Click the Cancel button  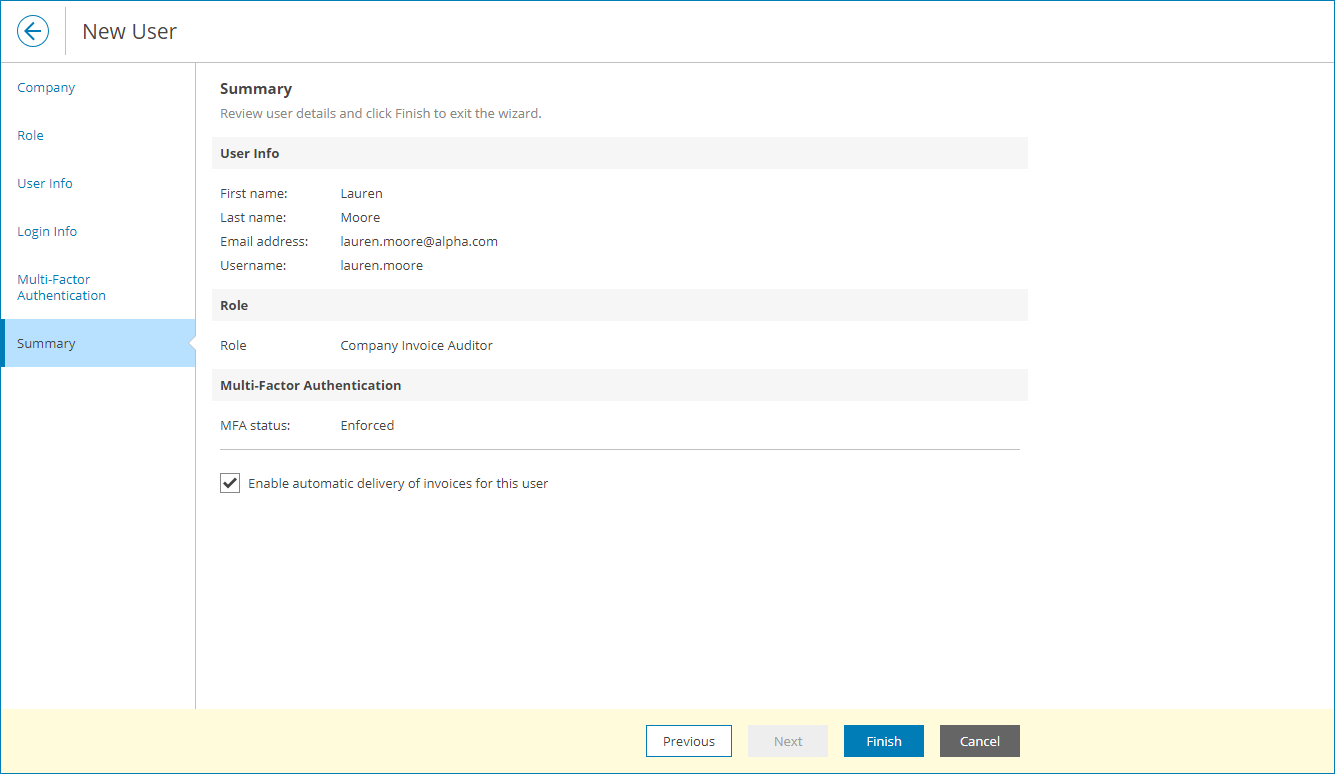(x=979, y=741)
